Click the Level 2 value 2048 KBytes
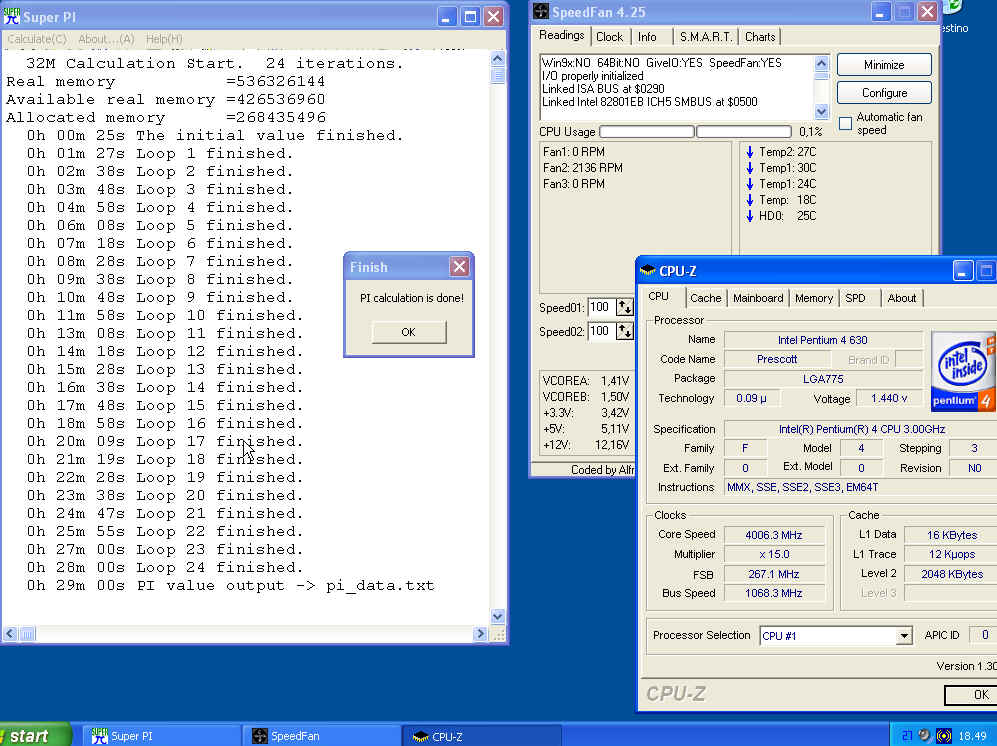 tap(952, 574)
